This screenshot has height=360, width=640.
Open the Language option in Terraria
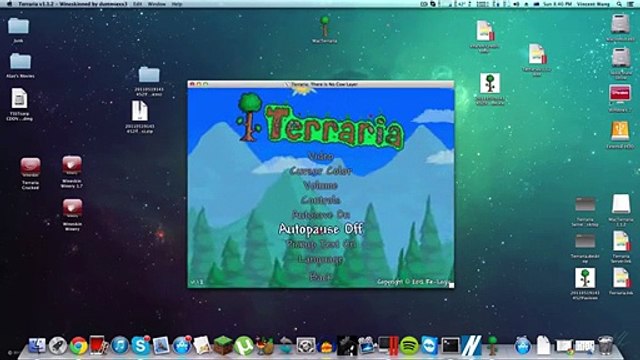coord(321,259)
